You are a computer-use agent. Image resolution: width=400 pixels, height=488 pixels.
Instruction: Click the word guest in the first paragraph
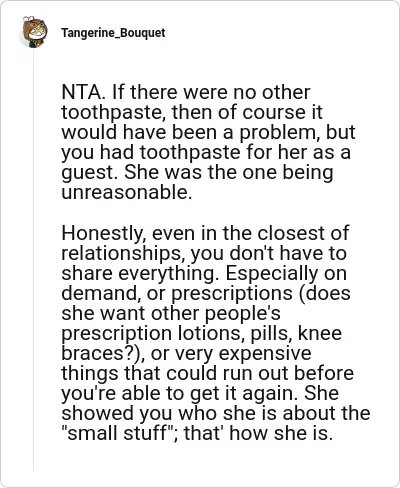88,173
